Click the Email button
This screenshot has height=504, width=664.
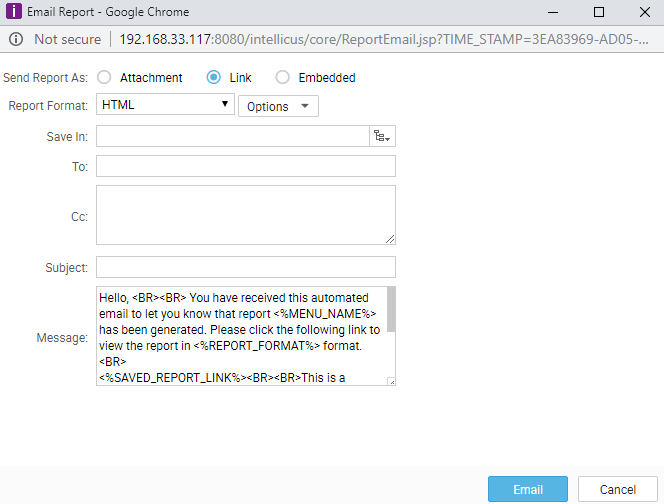528,489
